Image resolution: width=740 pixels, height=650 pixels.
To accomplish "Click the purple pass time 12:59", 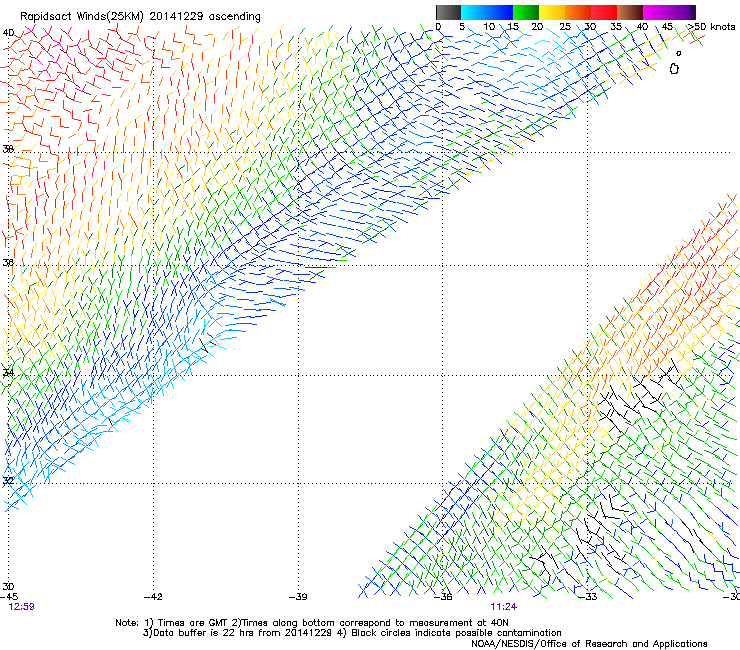I will coord(21,607).
